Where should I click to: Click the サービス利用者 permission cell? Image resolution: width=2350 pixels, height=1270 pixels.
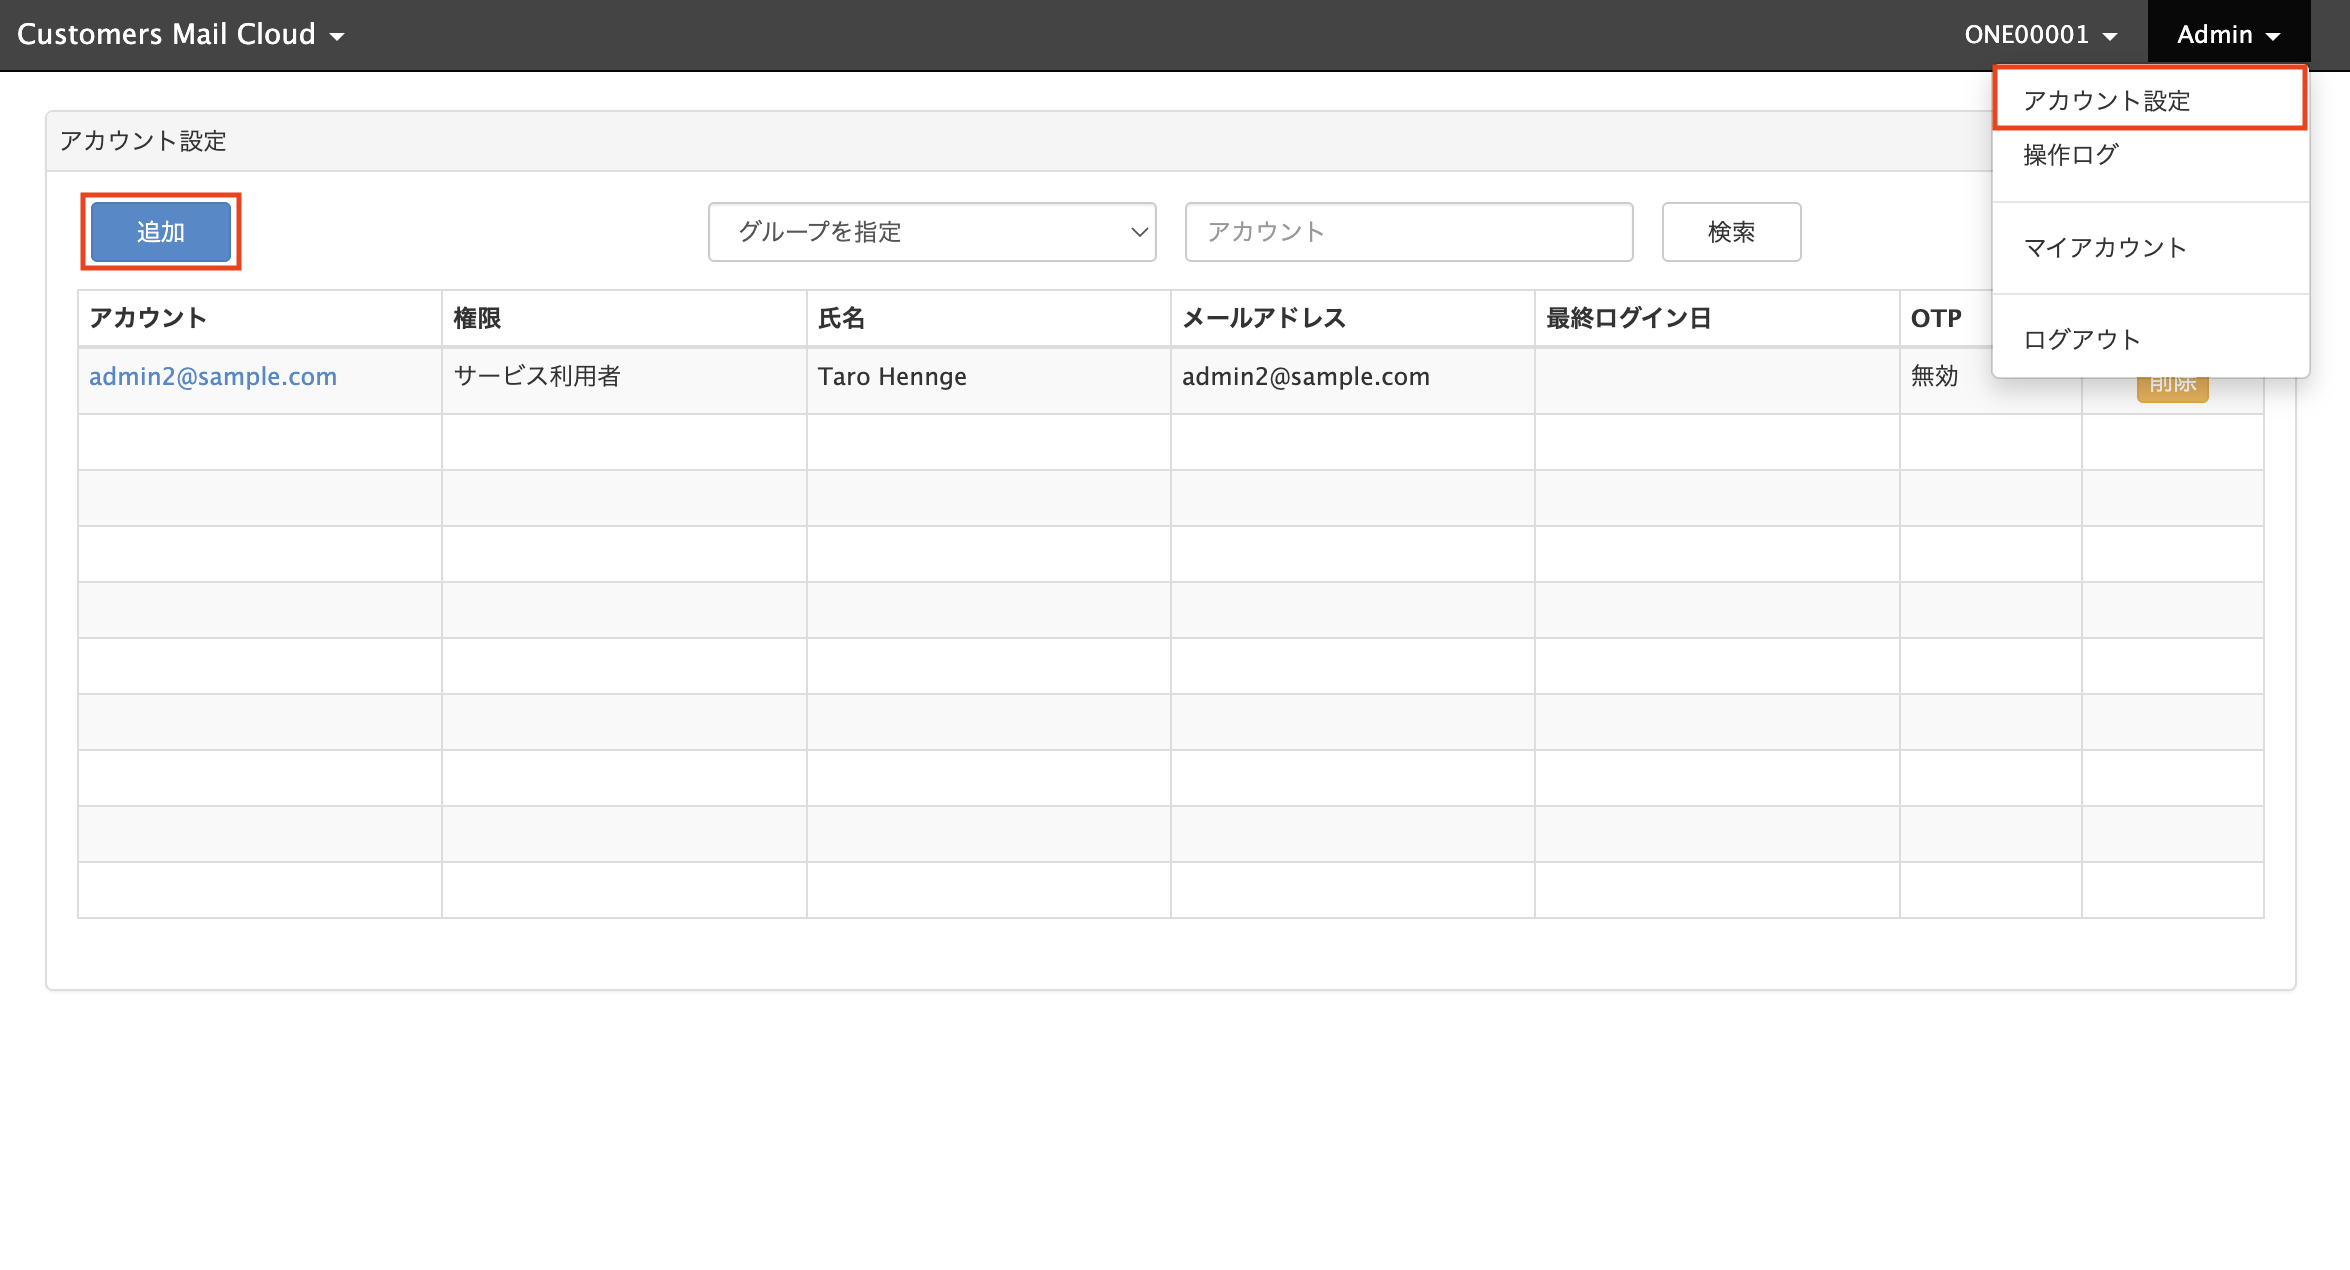click(x=624, y=381)
